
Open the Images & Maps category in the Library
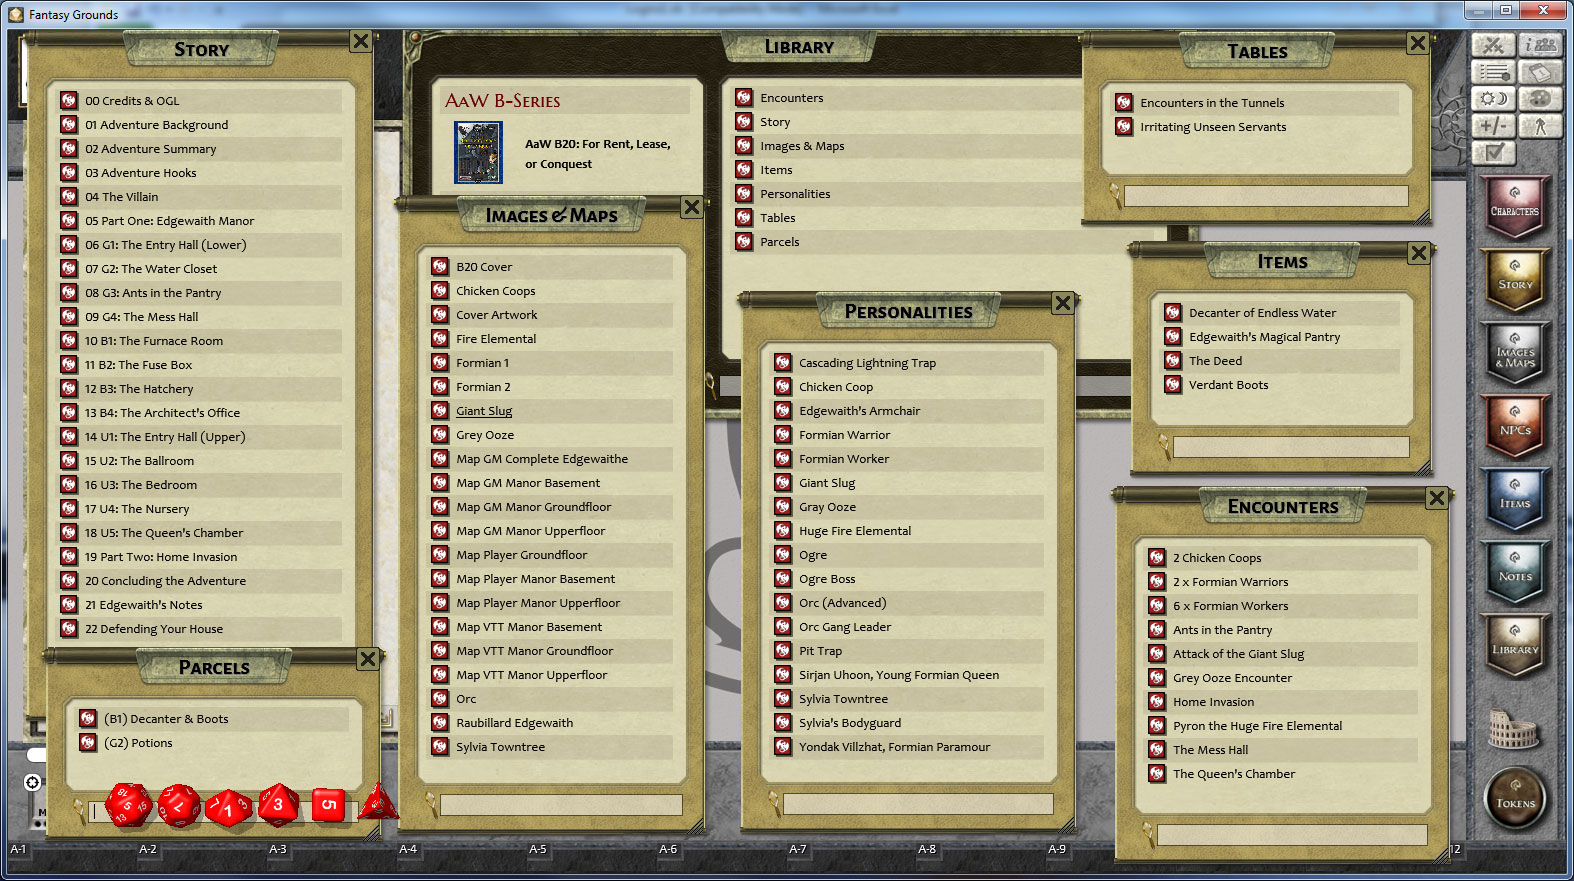tap(802, 146)
